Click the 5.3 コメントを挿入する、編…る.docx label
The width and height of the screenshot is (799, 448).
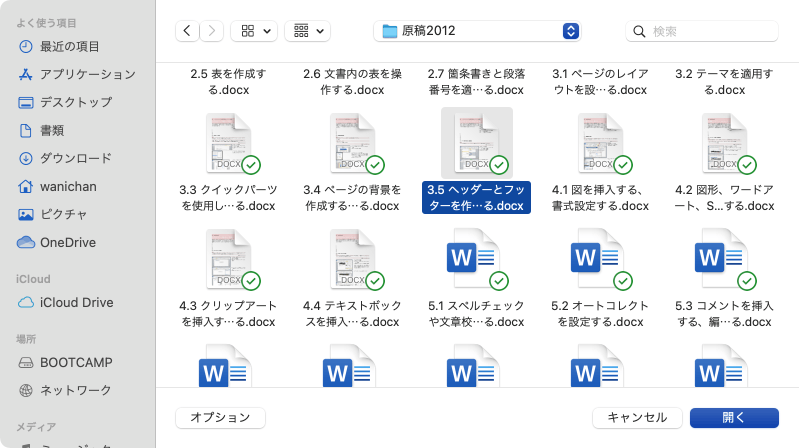(725, 313)
